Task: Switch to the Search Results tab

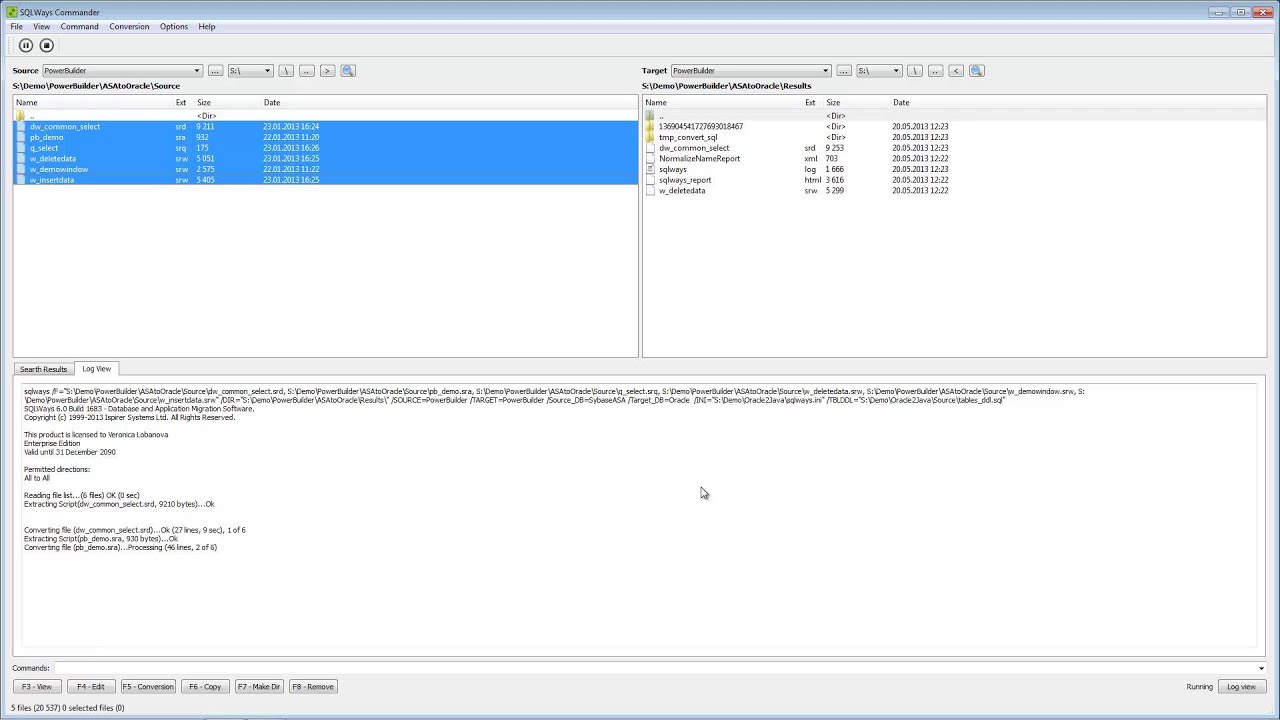Action: click(x=44, y=369)
